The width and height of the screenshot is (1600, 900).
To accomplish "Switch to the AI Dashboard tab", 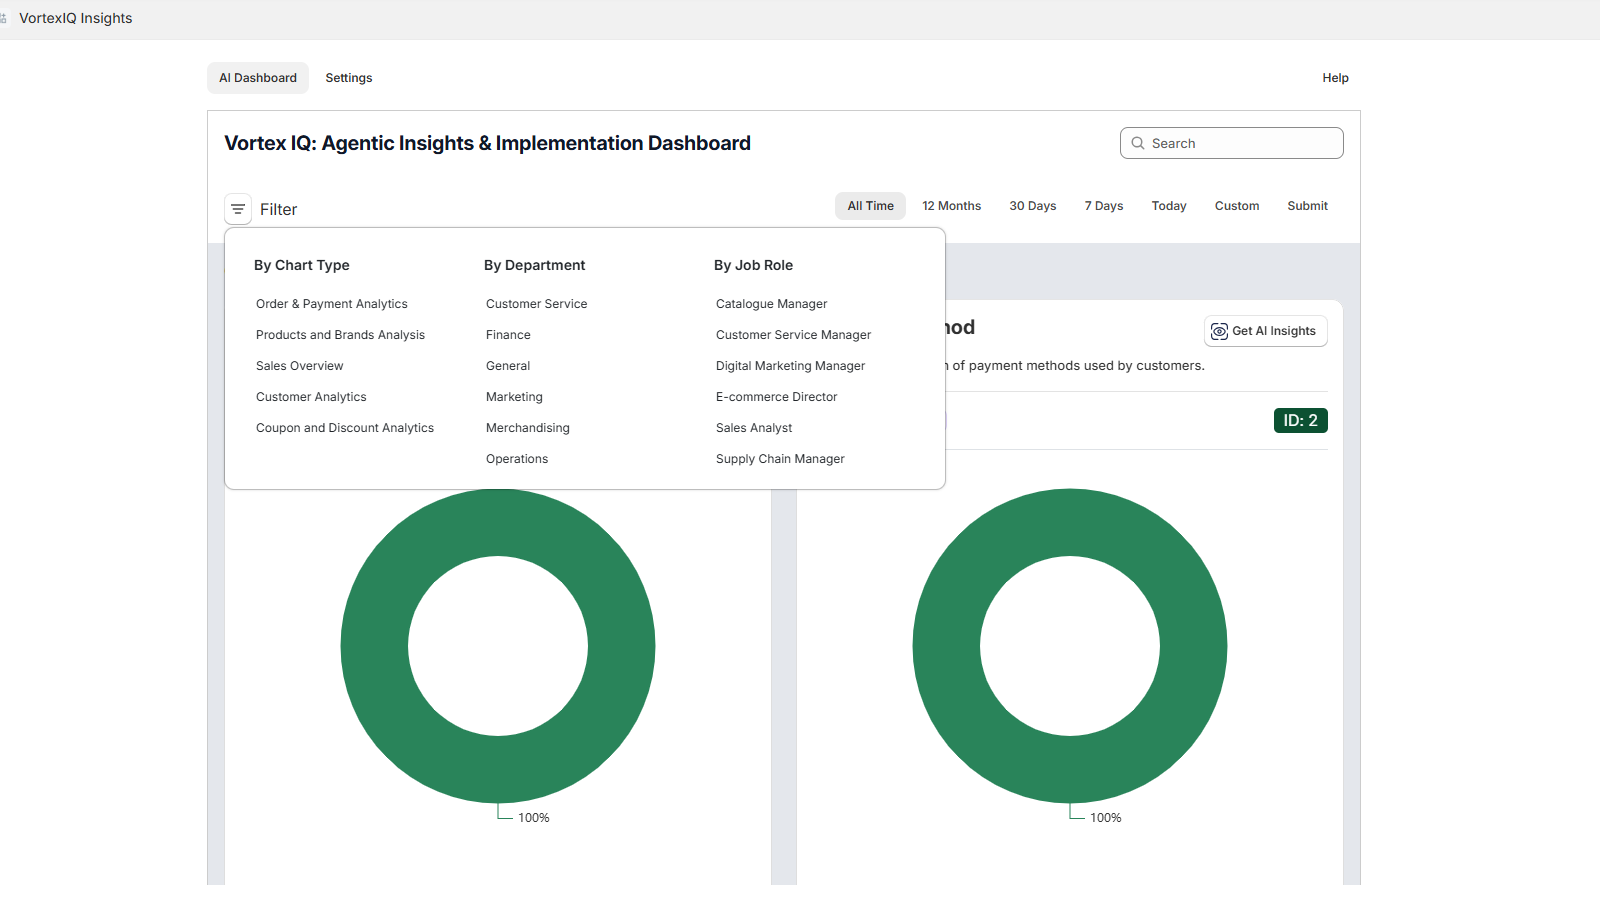I will pos(257,77).
